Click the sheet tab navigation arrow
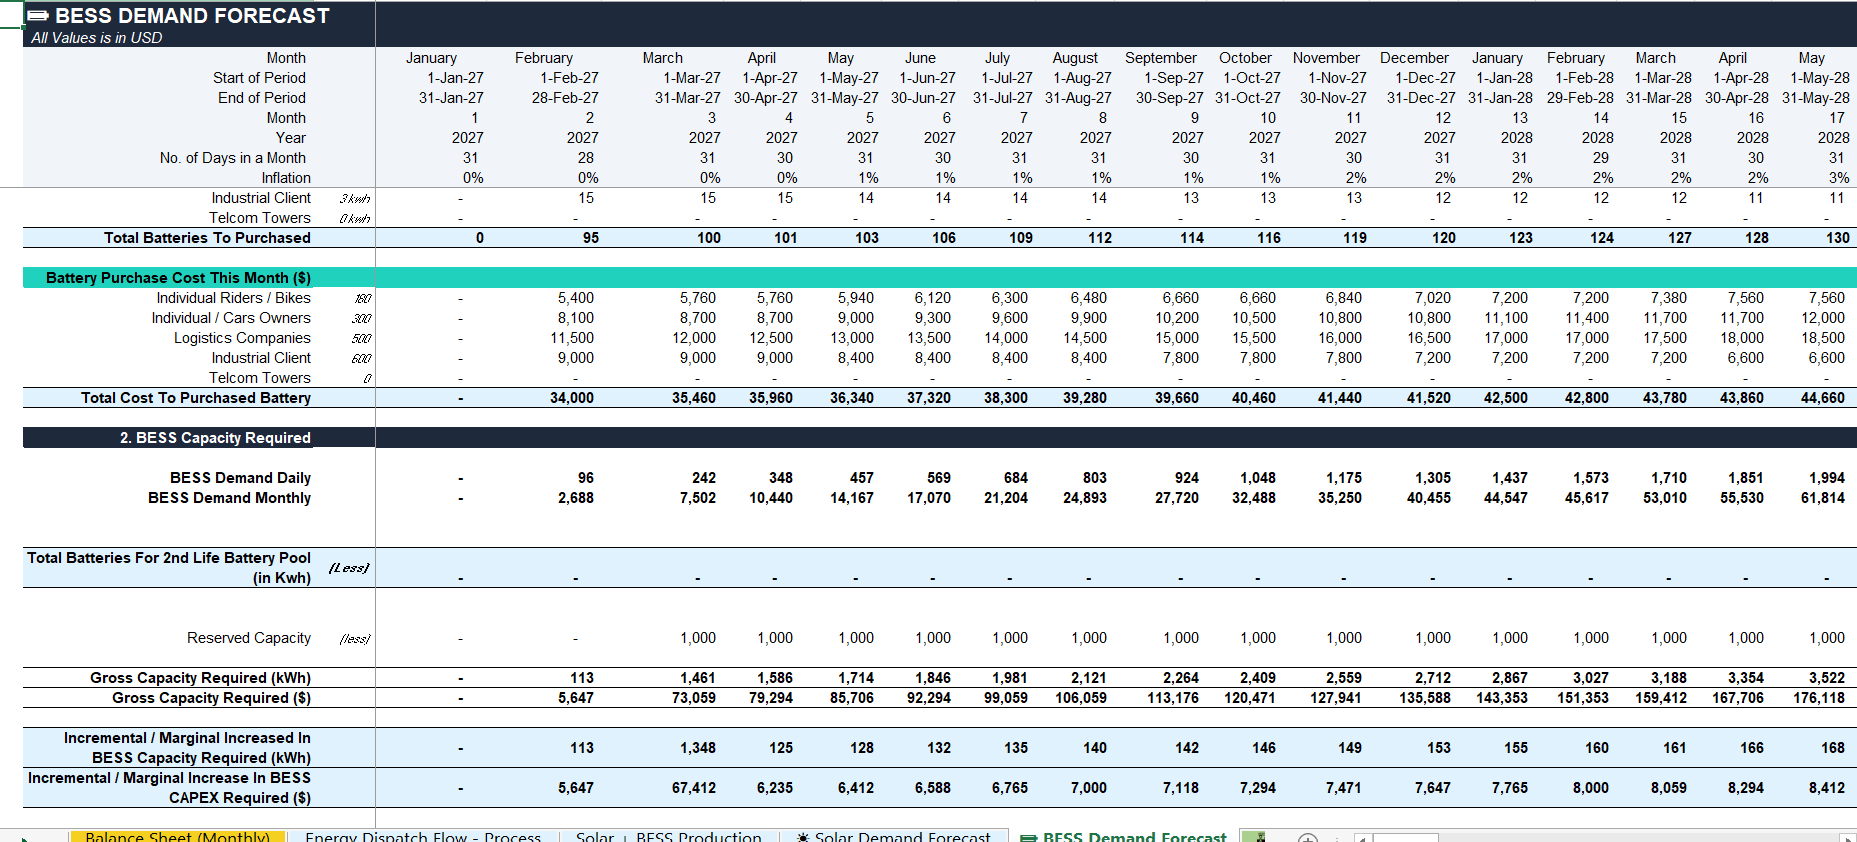1857x842 pixels. 24,838
